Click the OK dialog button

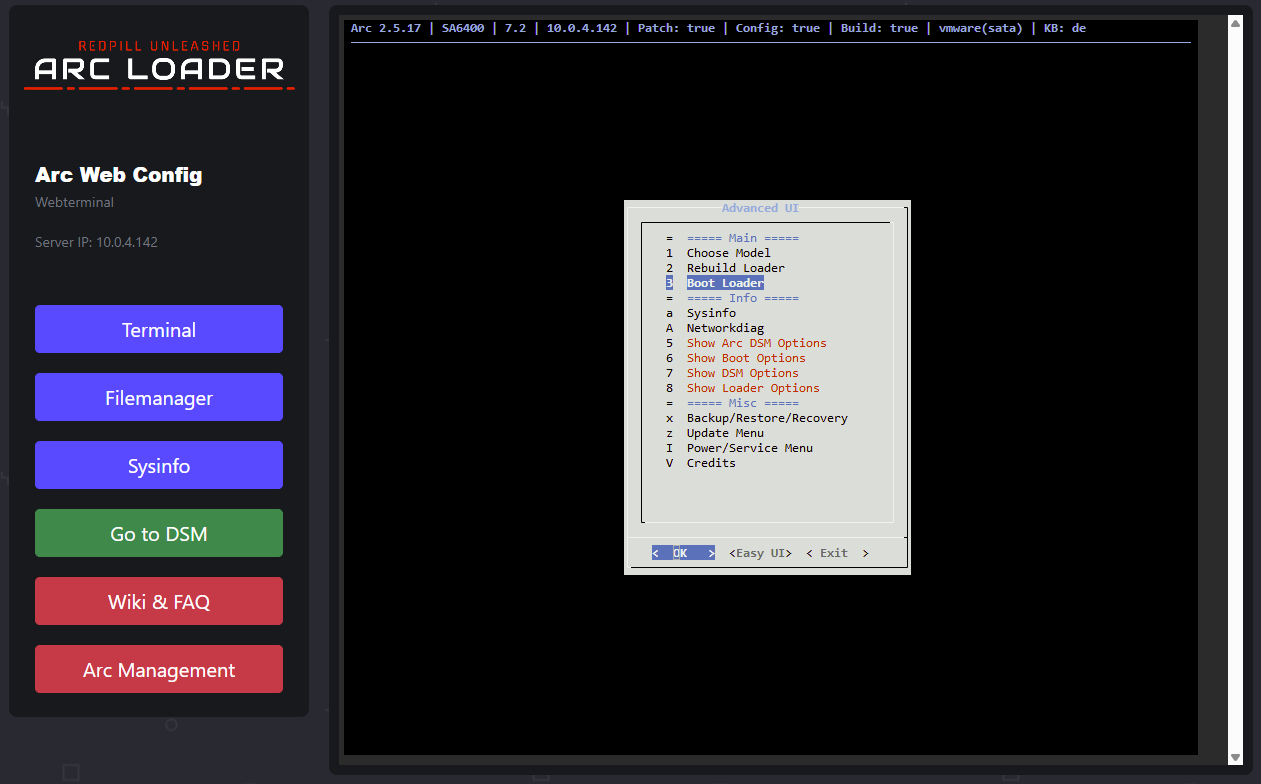coord(683,553)
